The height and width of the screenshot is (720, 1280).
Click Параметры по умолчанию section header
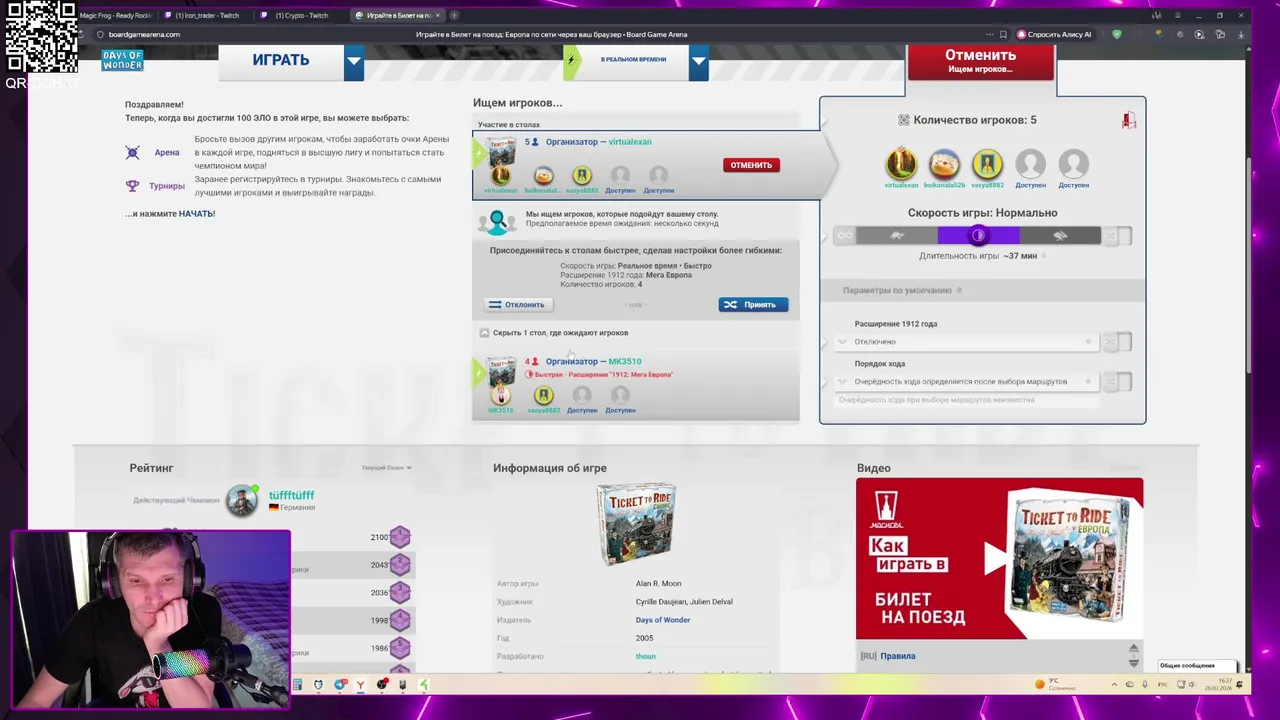click(982, 290)
